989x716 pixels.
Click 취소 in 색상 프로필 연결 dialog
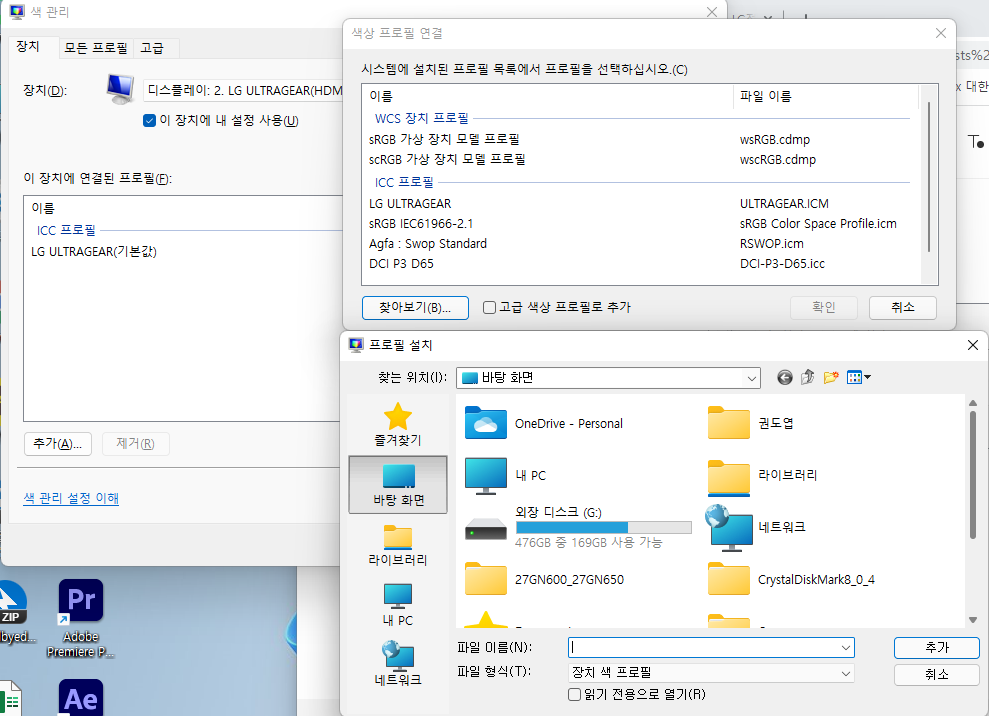click(903, 308)
